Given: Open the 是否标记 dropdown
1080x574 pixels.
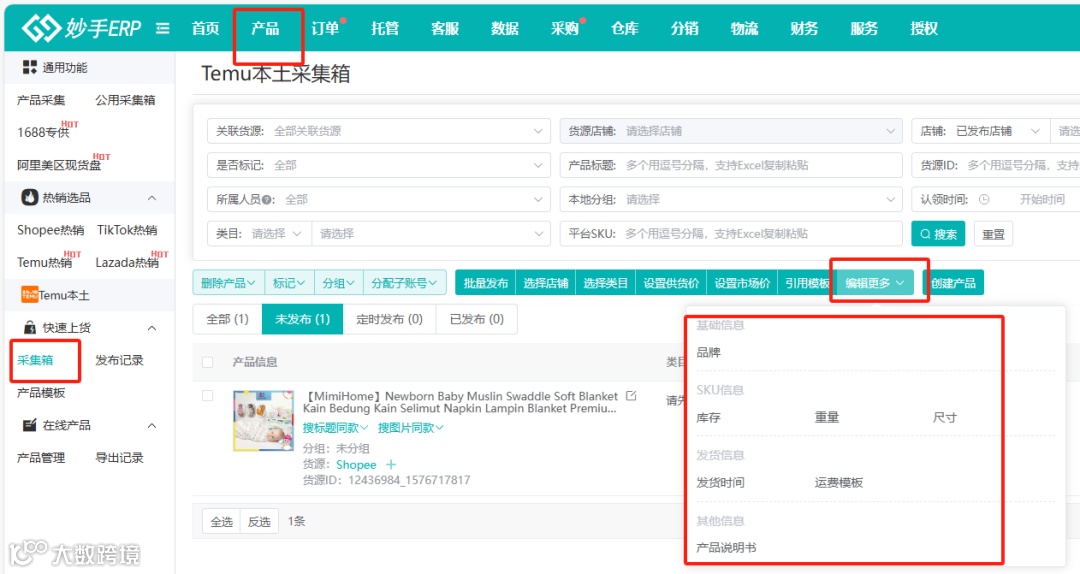Looking at the screenshot, I should [379, 165].
